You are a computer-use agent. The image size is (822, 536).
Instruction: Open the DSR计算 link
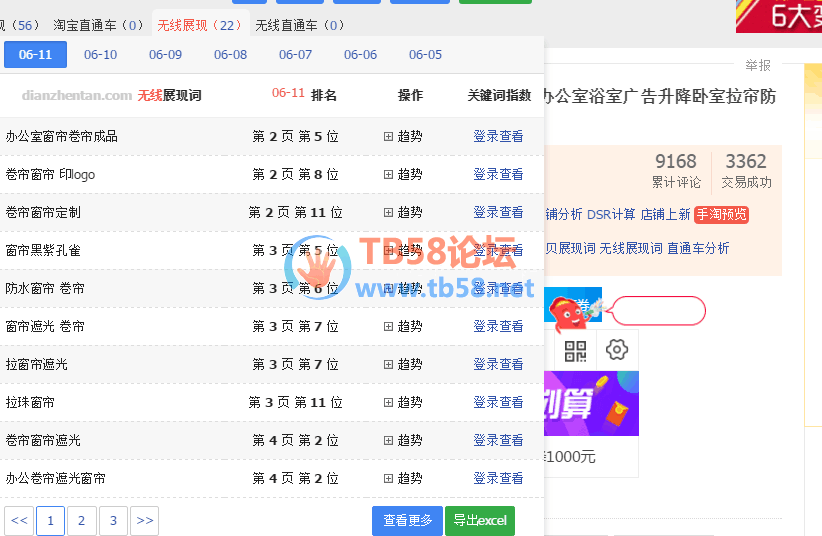611,215
